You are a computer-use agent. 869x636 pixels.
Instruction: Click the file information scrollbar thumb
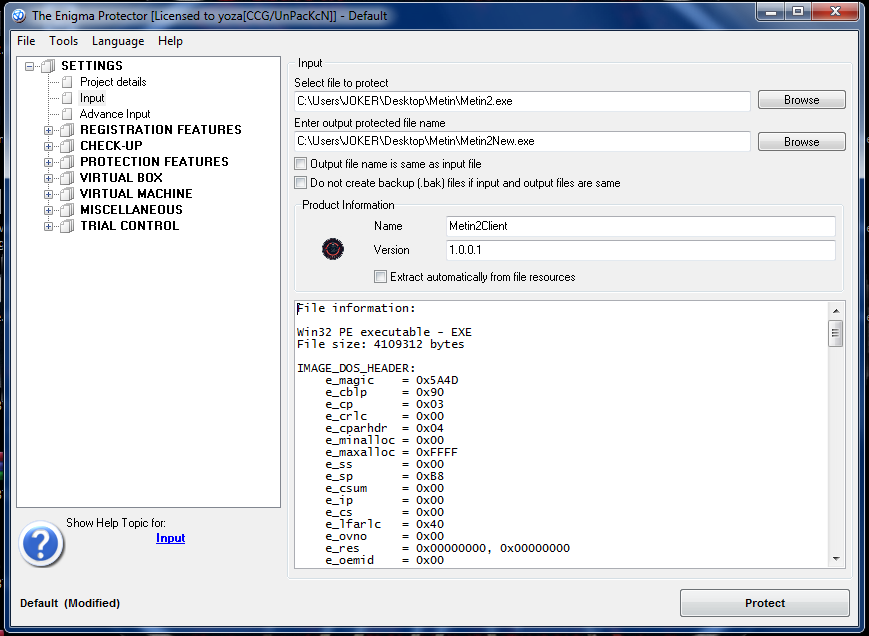pos(836,334)
